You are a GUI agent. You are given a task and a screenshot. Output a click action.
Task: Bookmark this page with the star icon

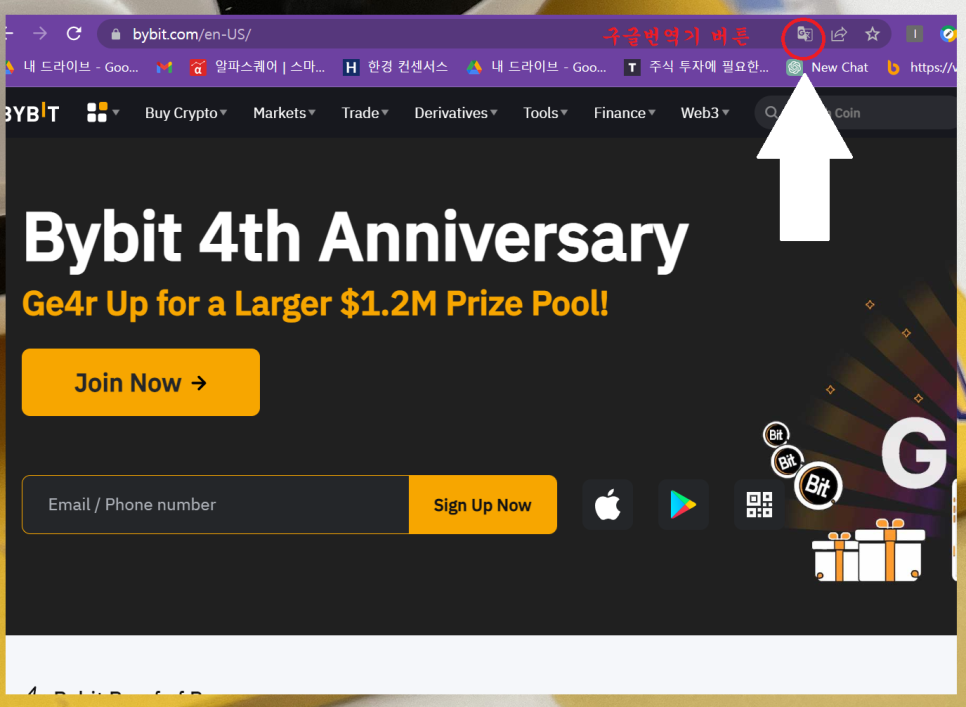(872, 34)
